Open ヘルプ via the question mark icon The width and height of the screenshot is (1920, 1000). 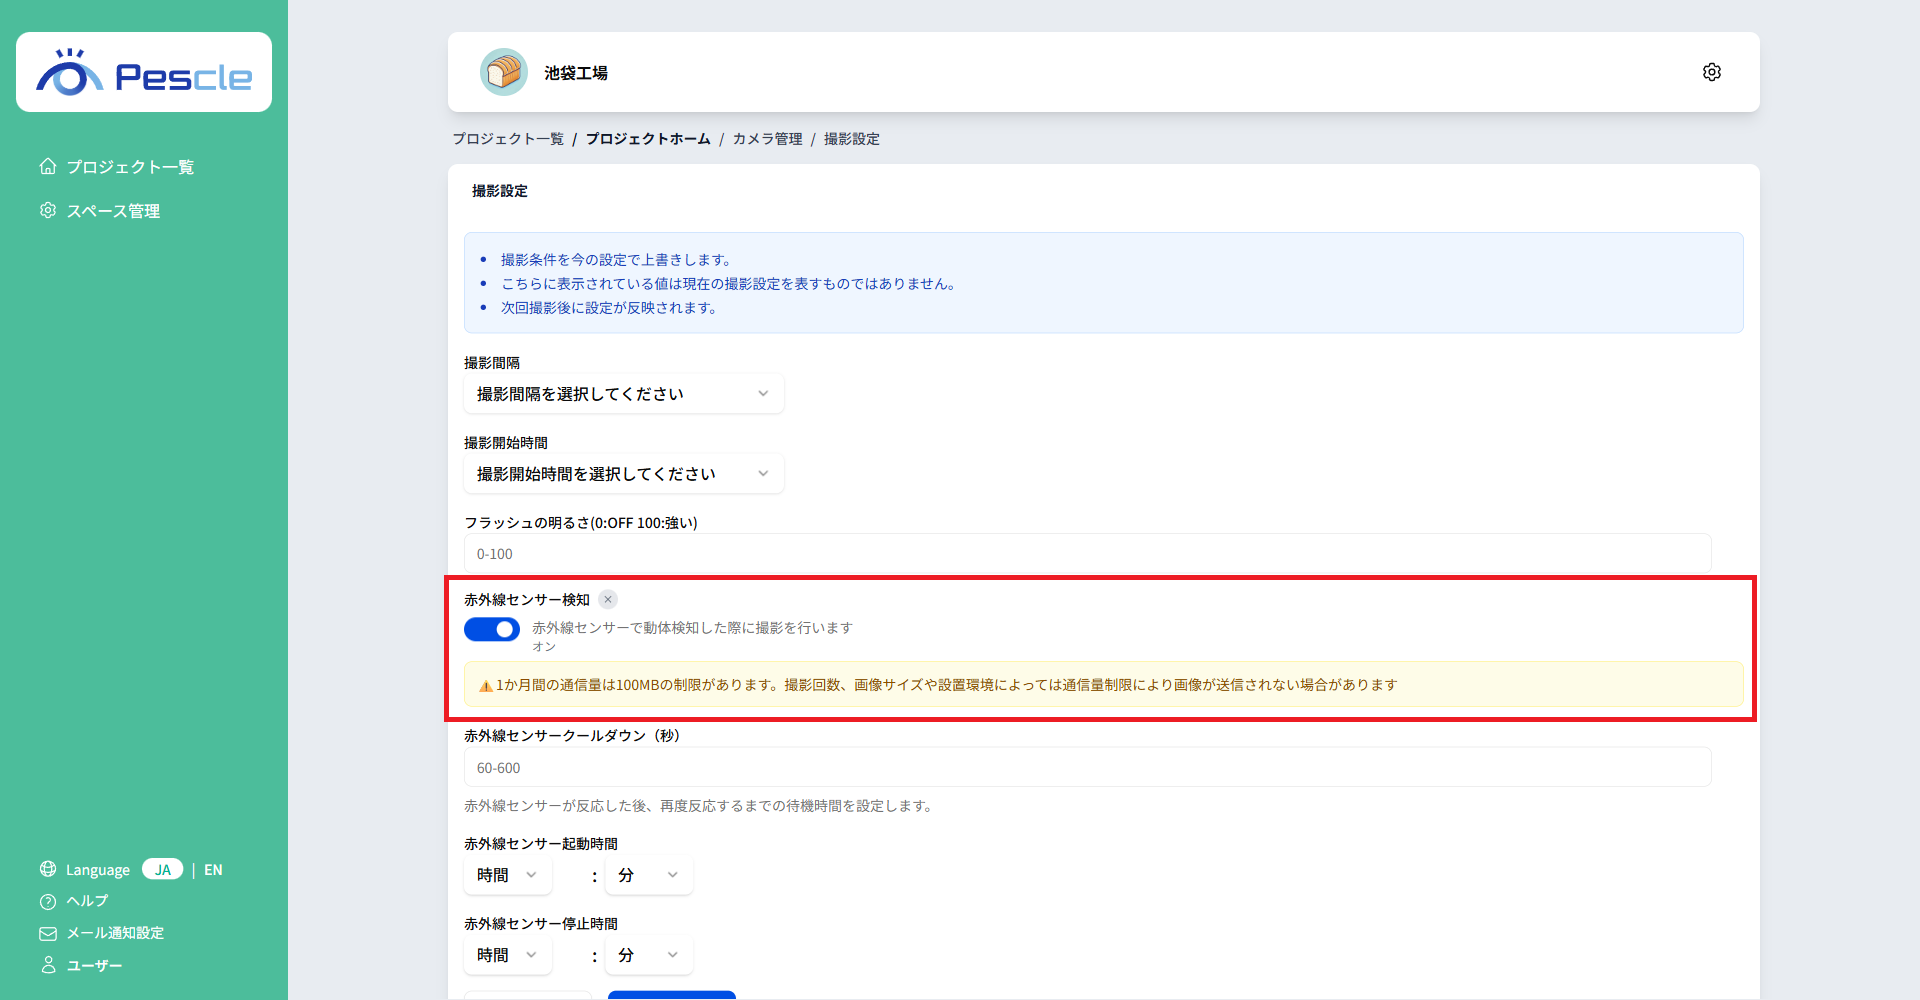[x=47, y=901]
